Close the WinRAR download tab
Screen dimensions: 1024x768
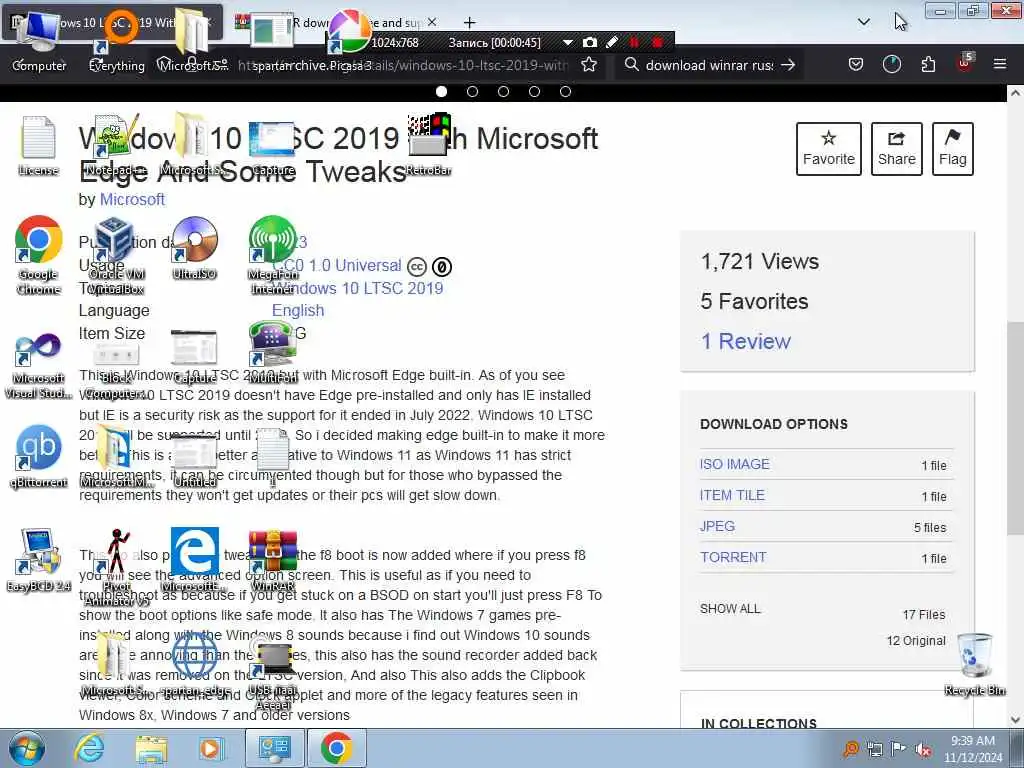click(432, 22)
